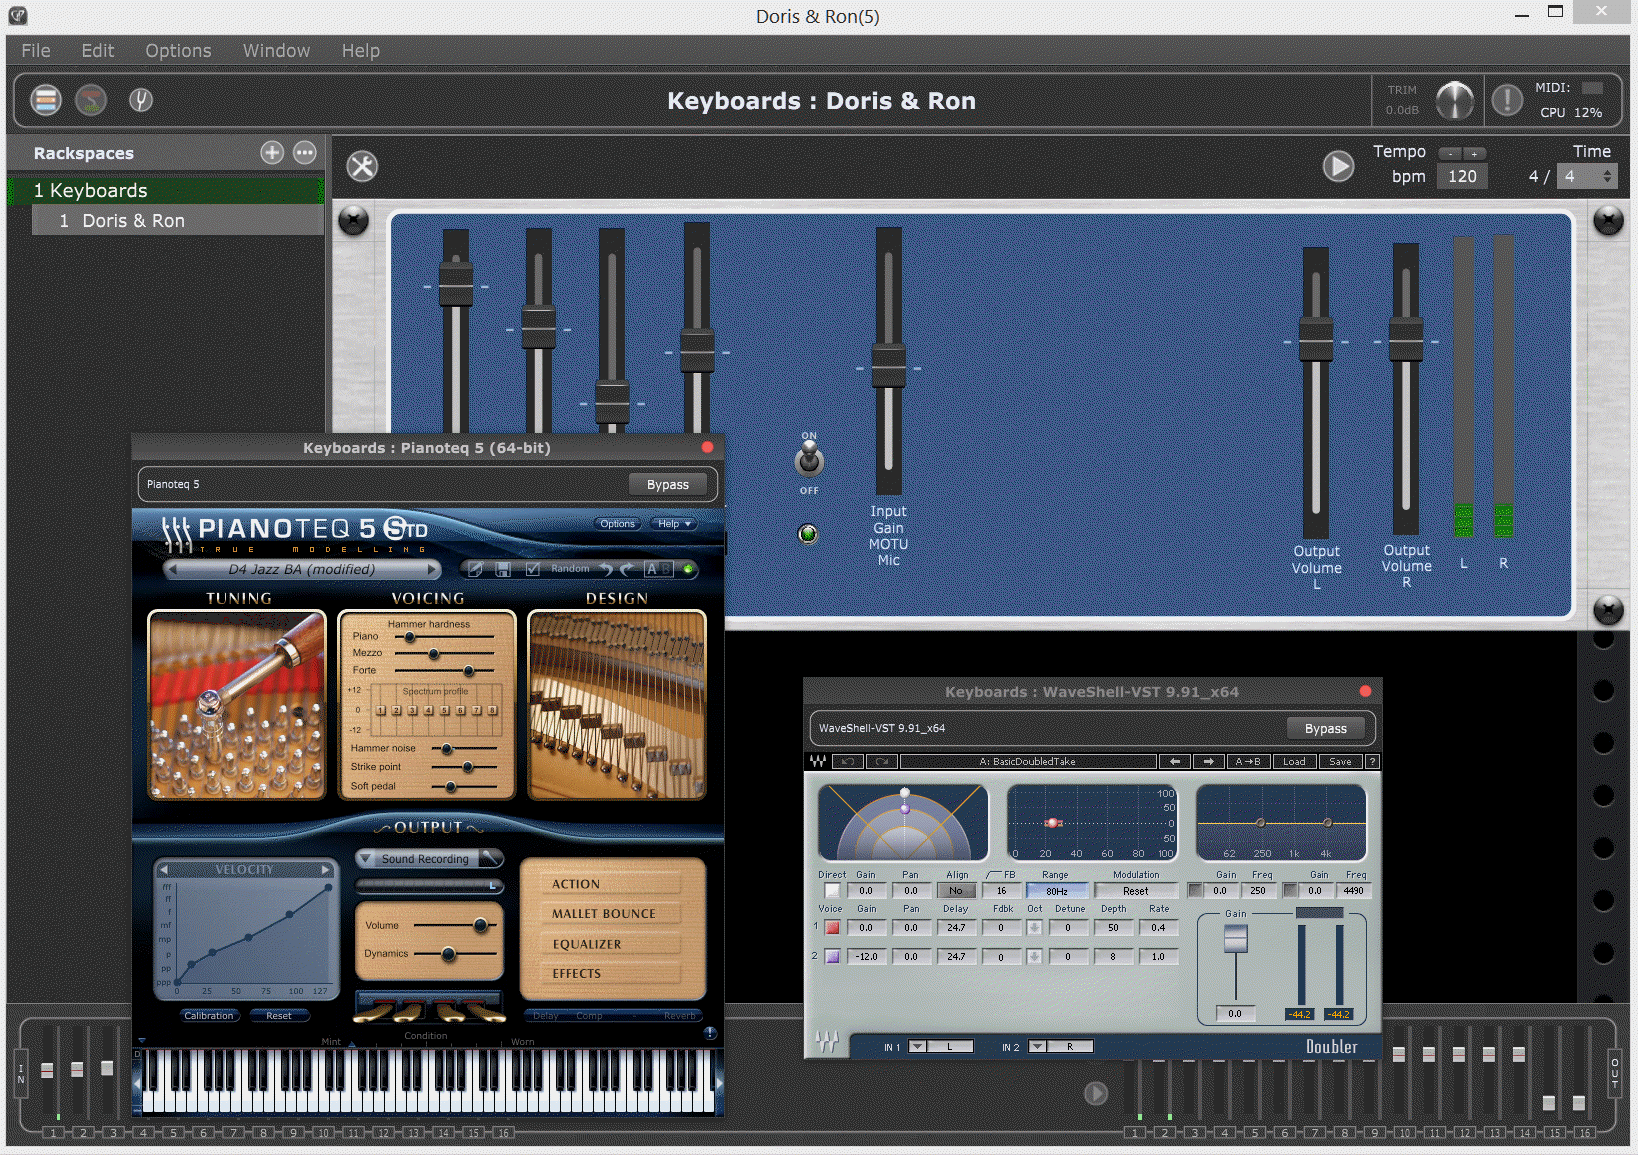Save the Pianoteq preset with the floppy icon
The height and width of the screenshot is (1155, 1638).
pyautogui.click(x=503, y=568)
